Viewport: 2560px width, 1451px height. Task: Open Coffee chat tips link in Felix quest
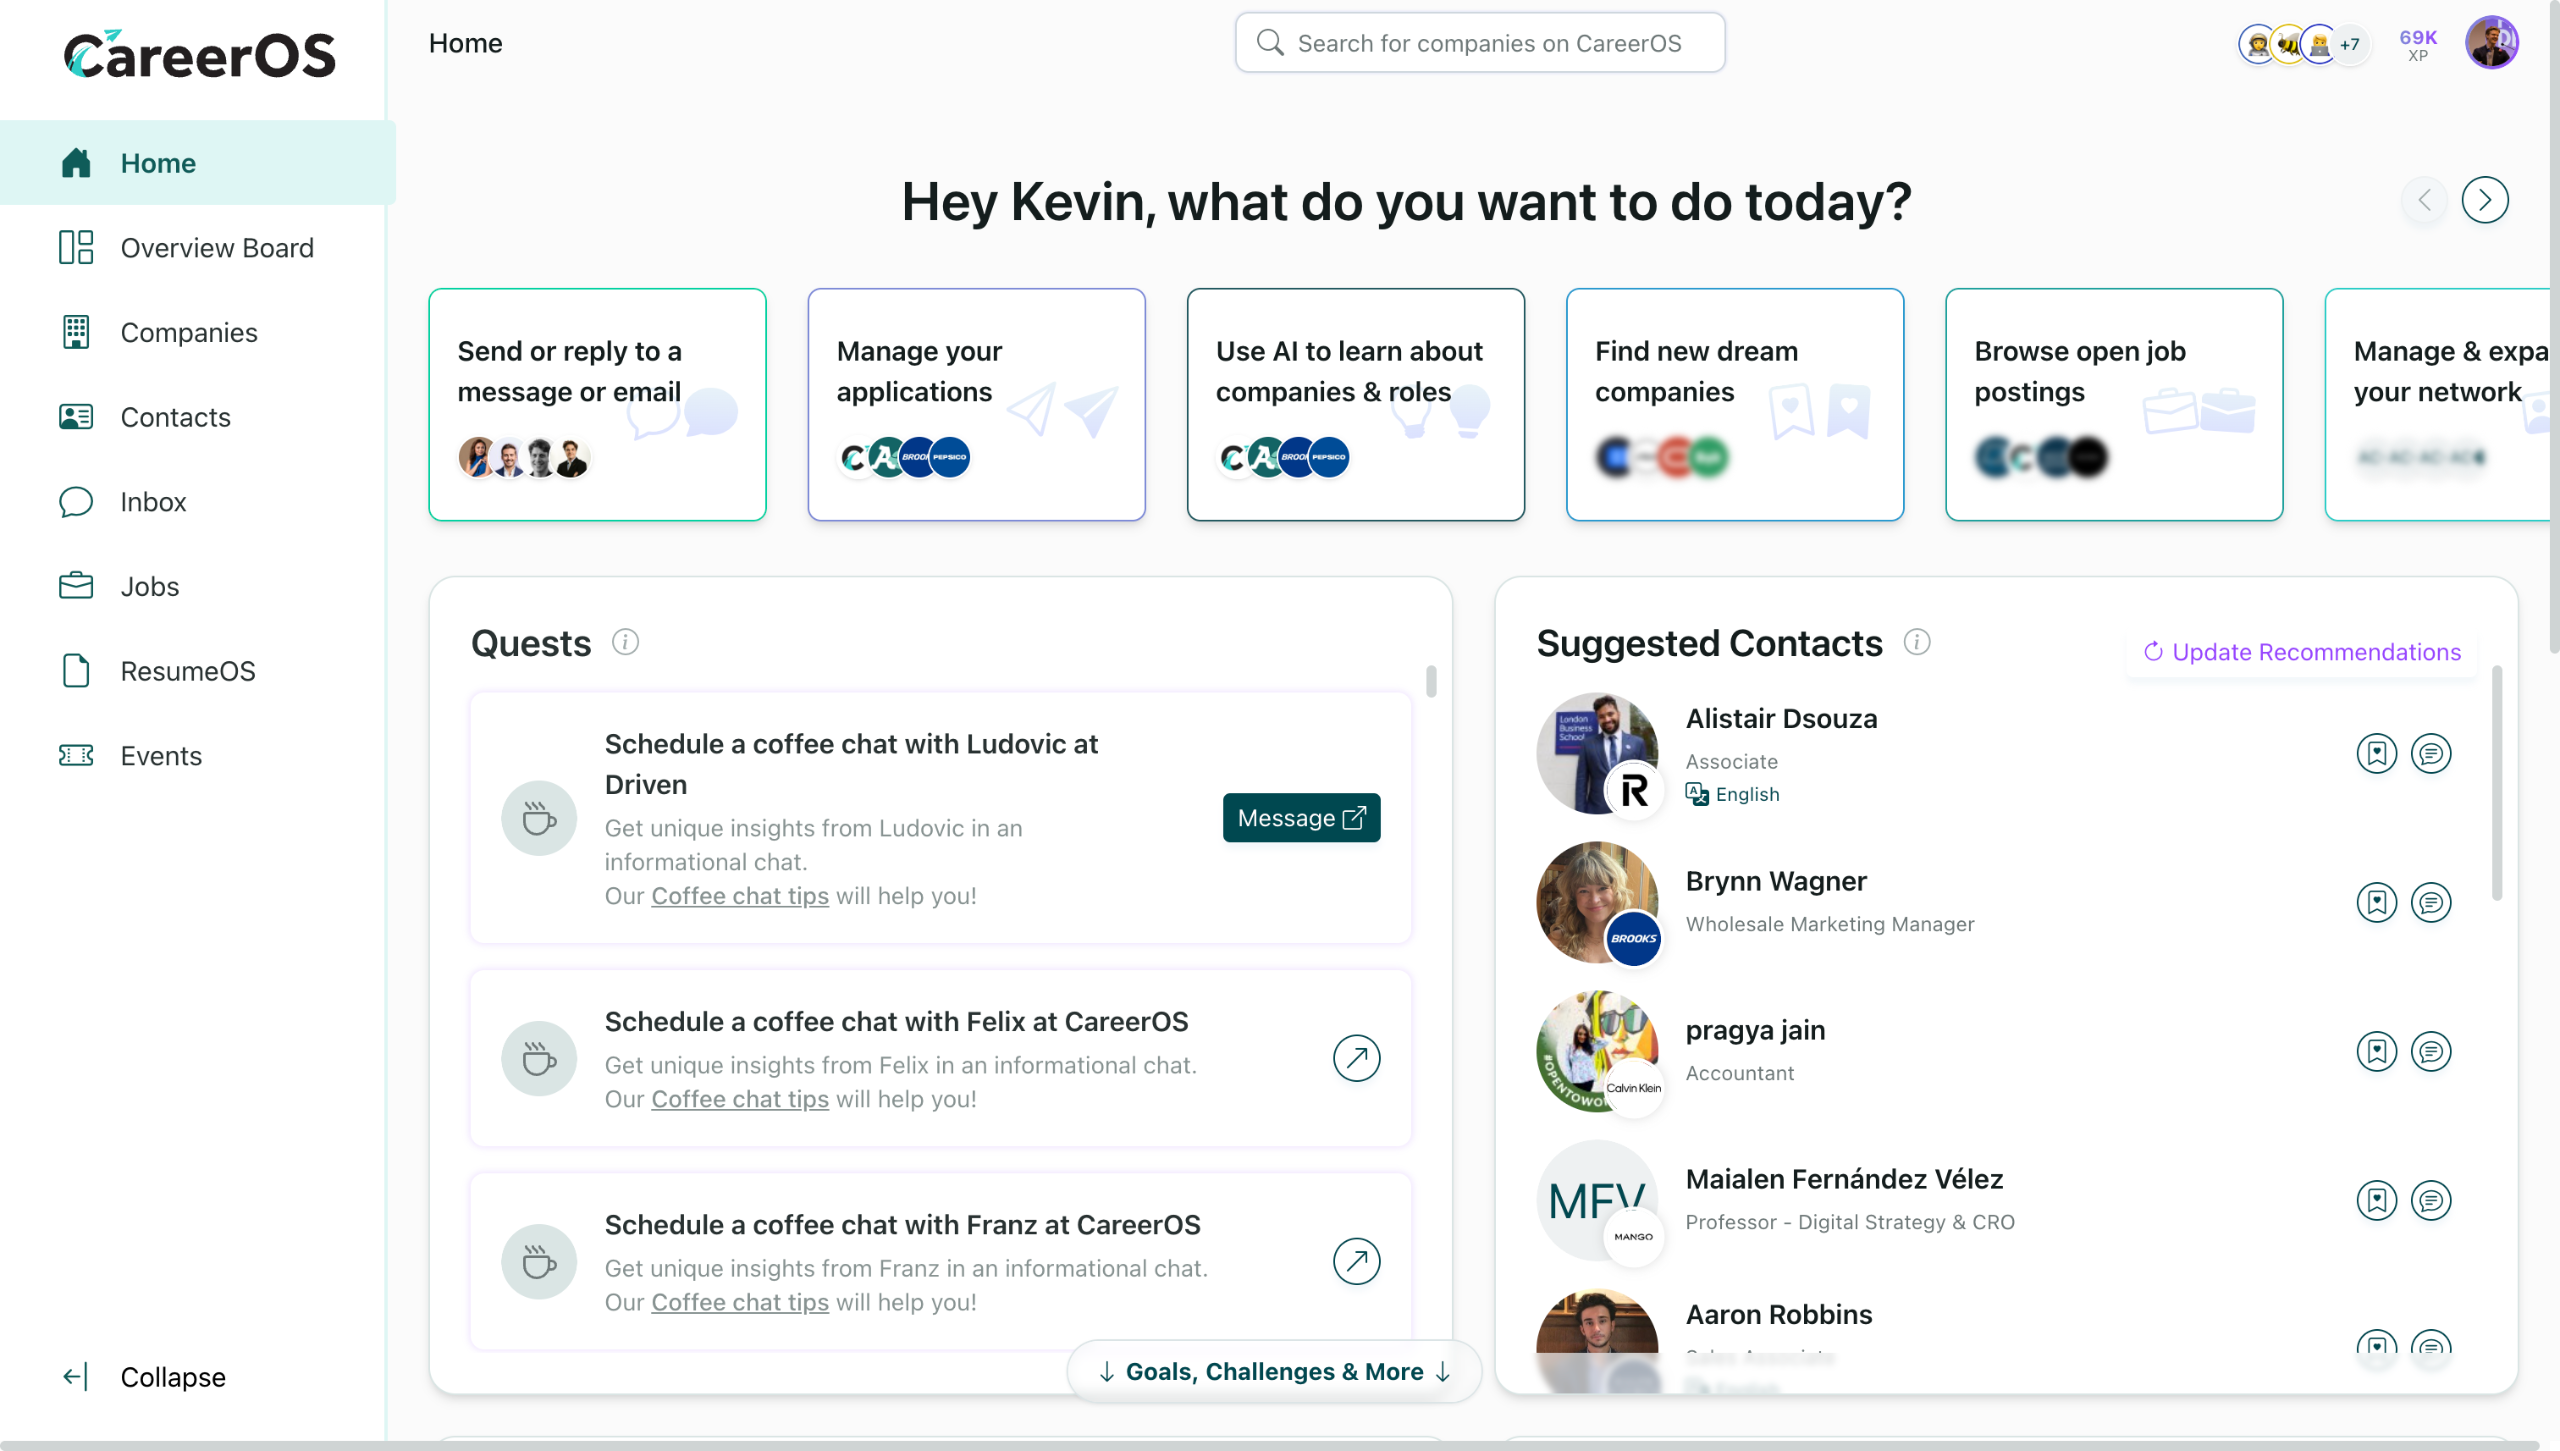click(x=739, y=1099)
